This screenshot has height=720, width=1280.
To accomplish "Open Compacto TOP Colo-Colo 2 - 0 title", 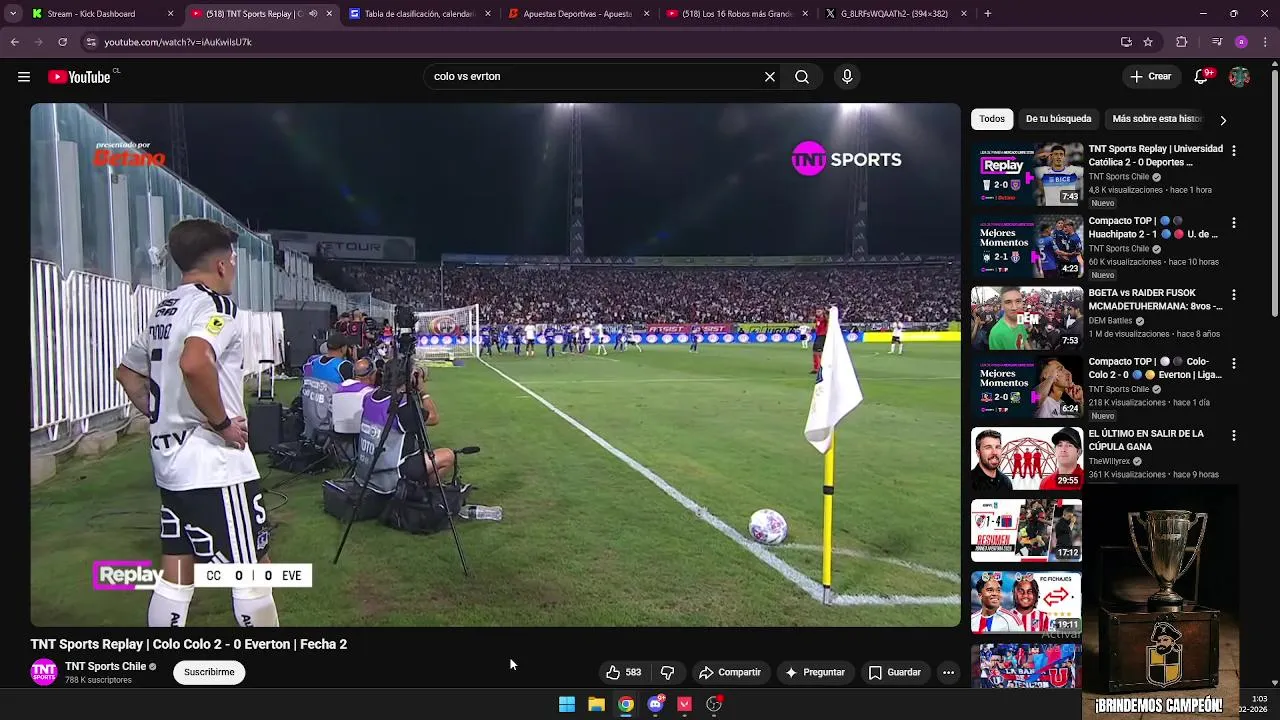I will pyautogui.click(x=1155, y=368).
